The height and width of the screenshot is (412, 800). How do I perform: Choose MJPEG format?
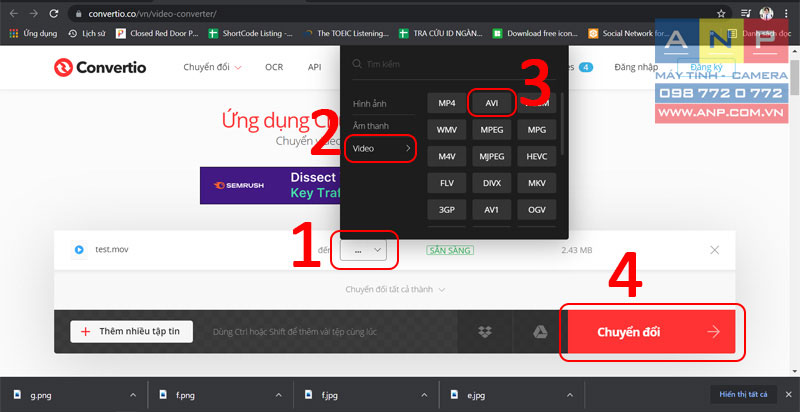click(491, 157)
